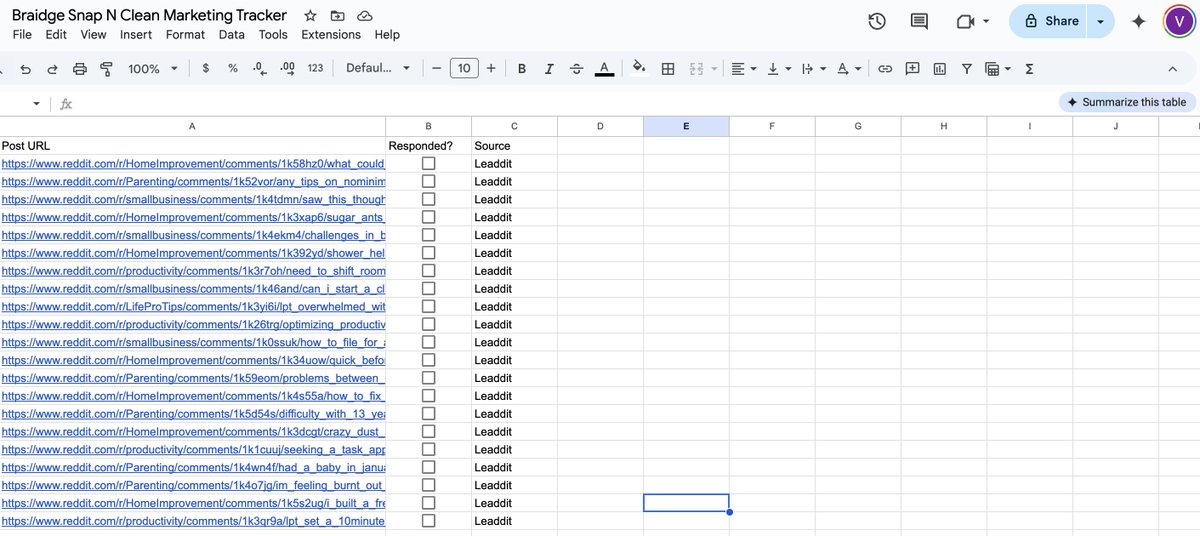
Task: Open the LifeProTips lpt_overwhelmed link
Action: (x=193, y=306)
